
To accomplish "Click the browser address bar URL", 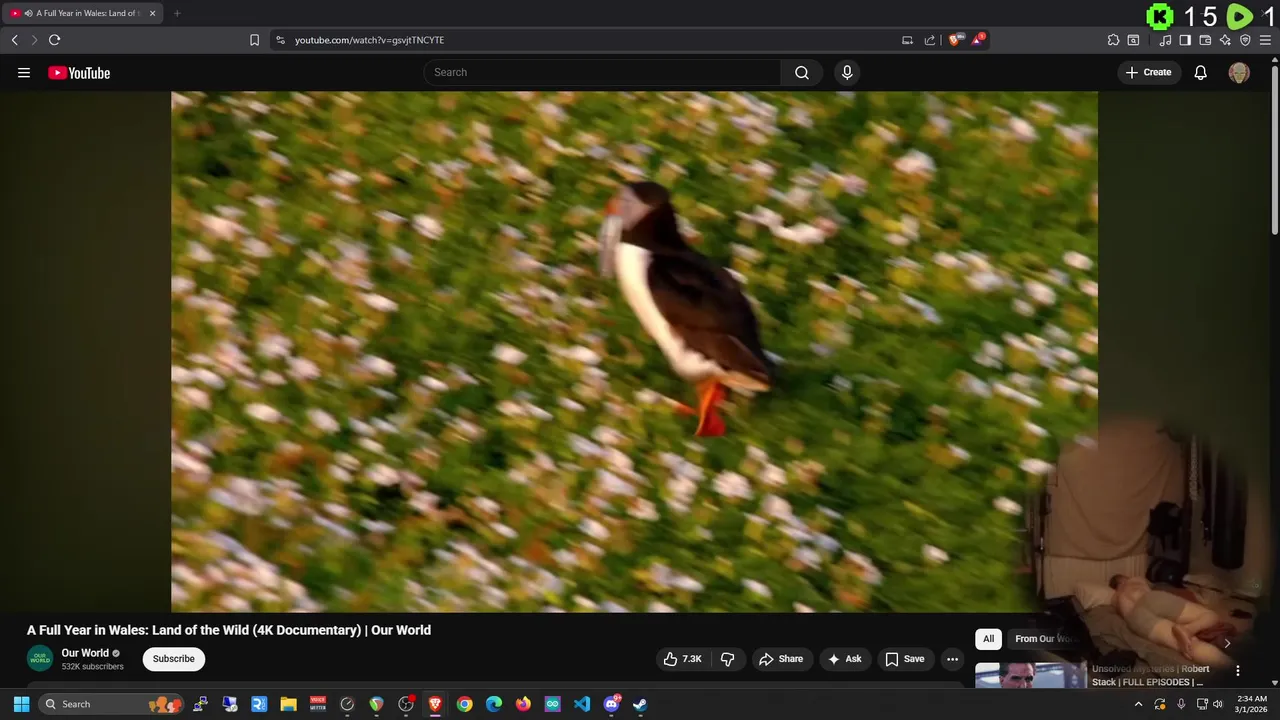I will coord(369,40).
